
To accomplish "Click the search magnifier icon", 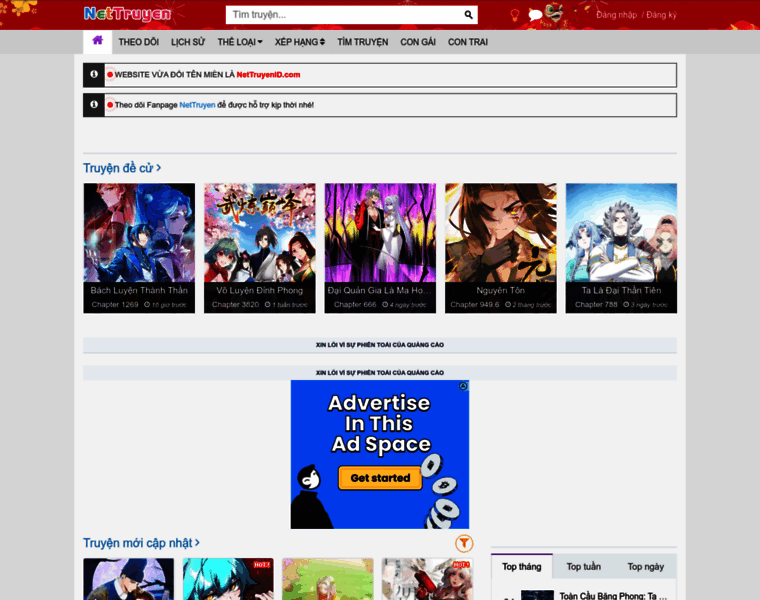I will (x=468, y=15).
